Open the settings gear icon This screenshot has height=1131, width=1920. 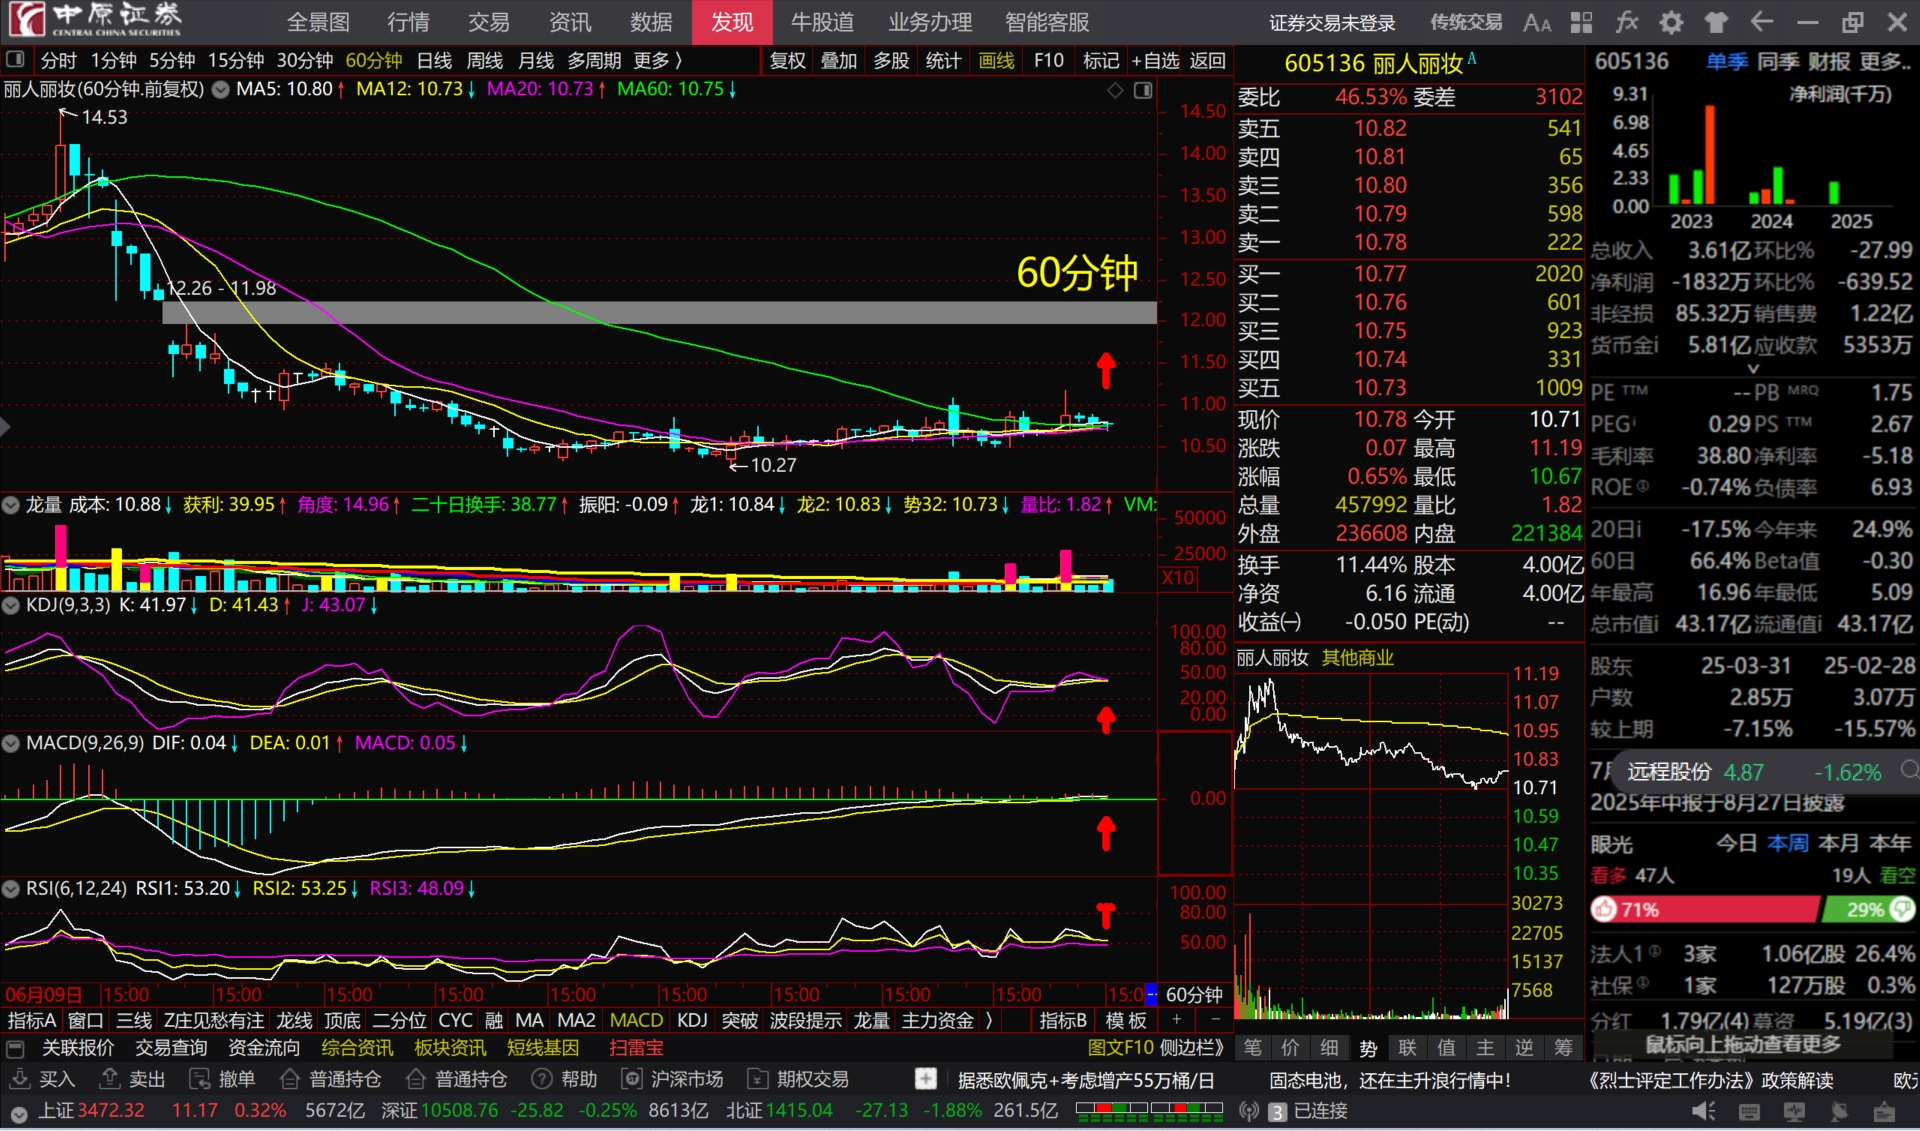1671,22
